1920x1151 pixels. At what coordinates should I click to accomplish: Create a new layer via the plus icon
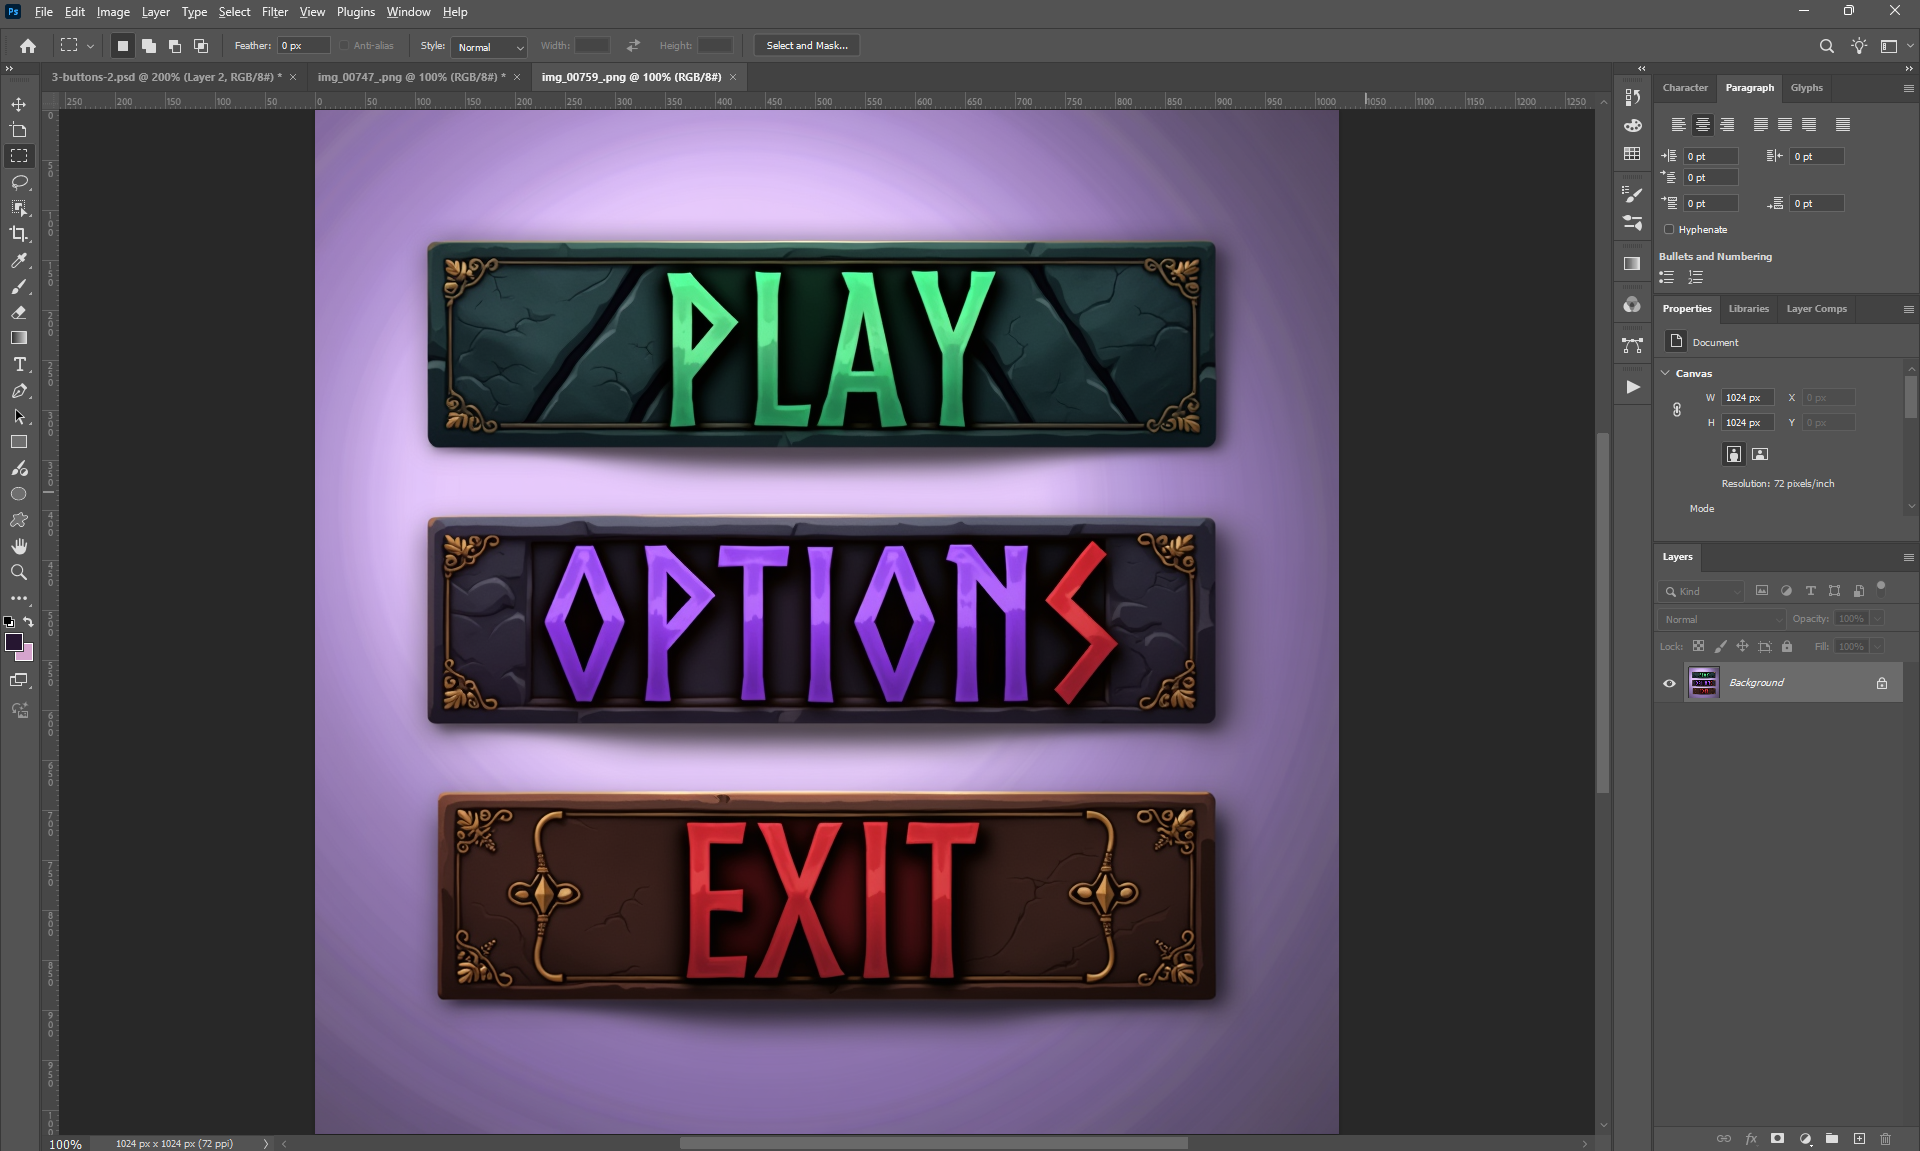click(1859, 1138)
